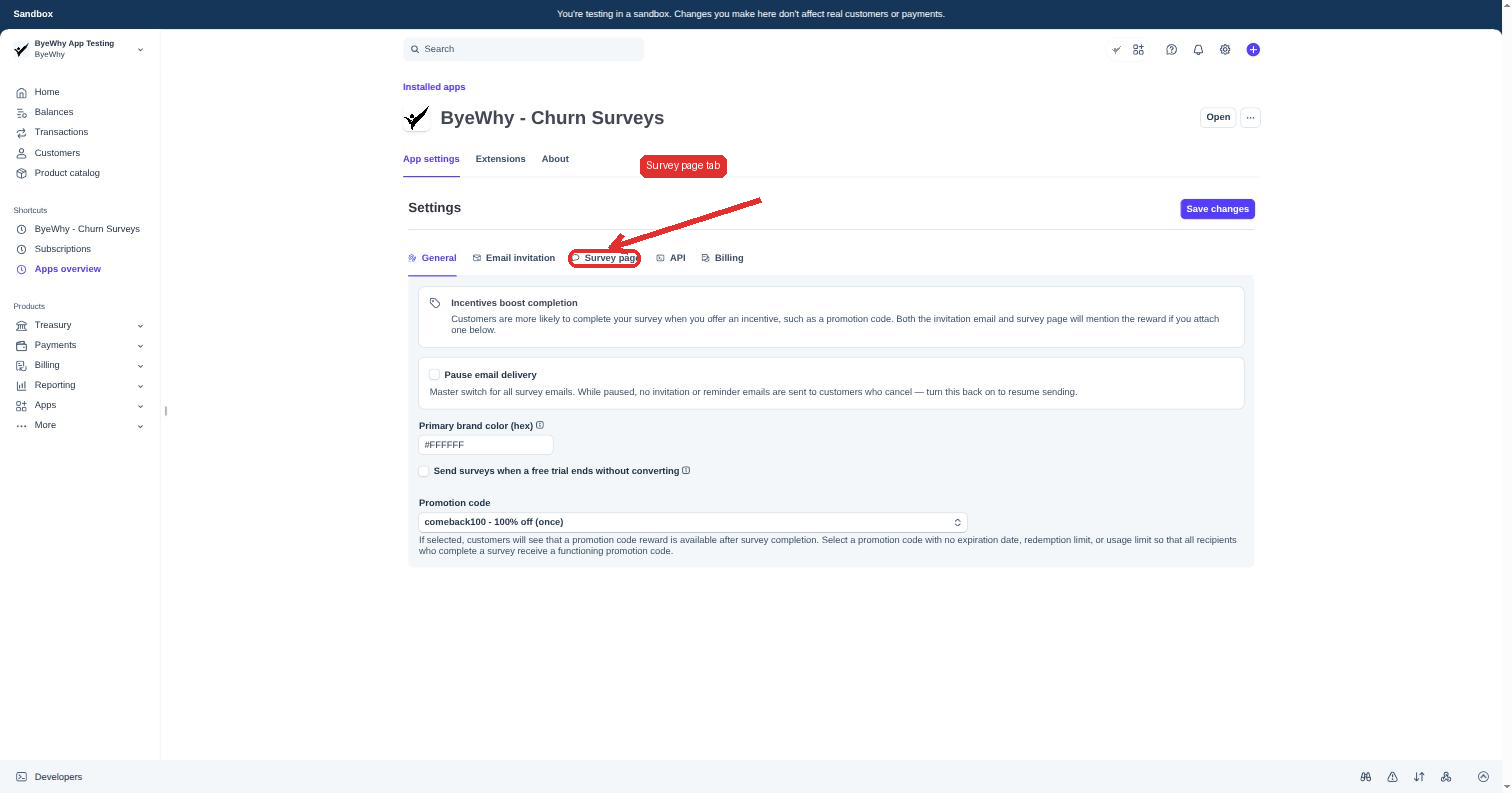
Task: Expand the sidebar Billing section
Action: point(80,365)
